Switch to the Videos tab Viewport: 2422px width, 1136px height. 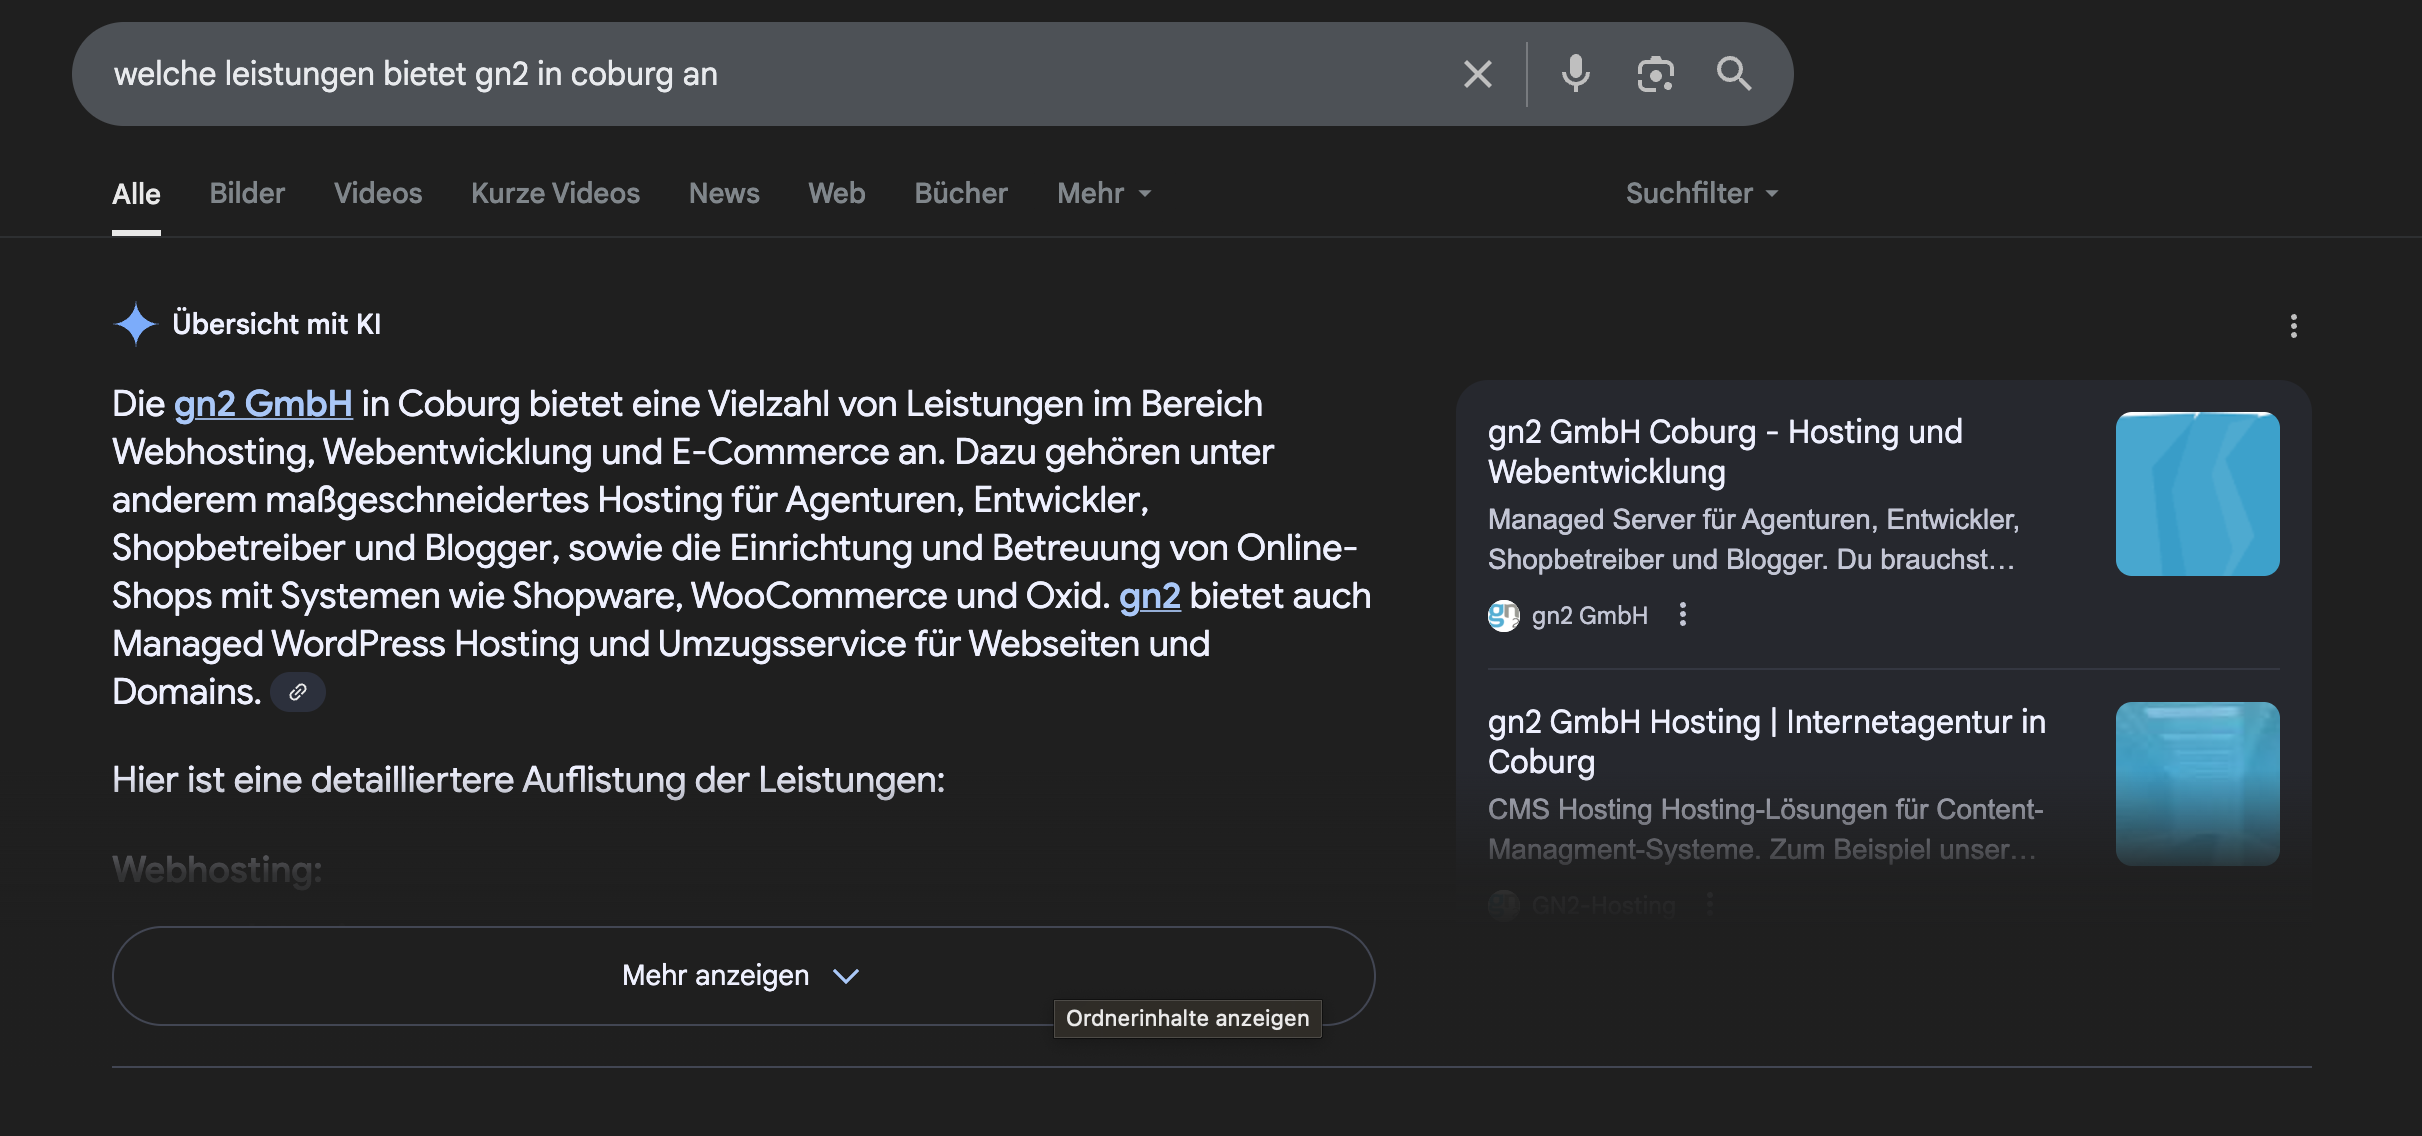[x=378, y=193]
